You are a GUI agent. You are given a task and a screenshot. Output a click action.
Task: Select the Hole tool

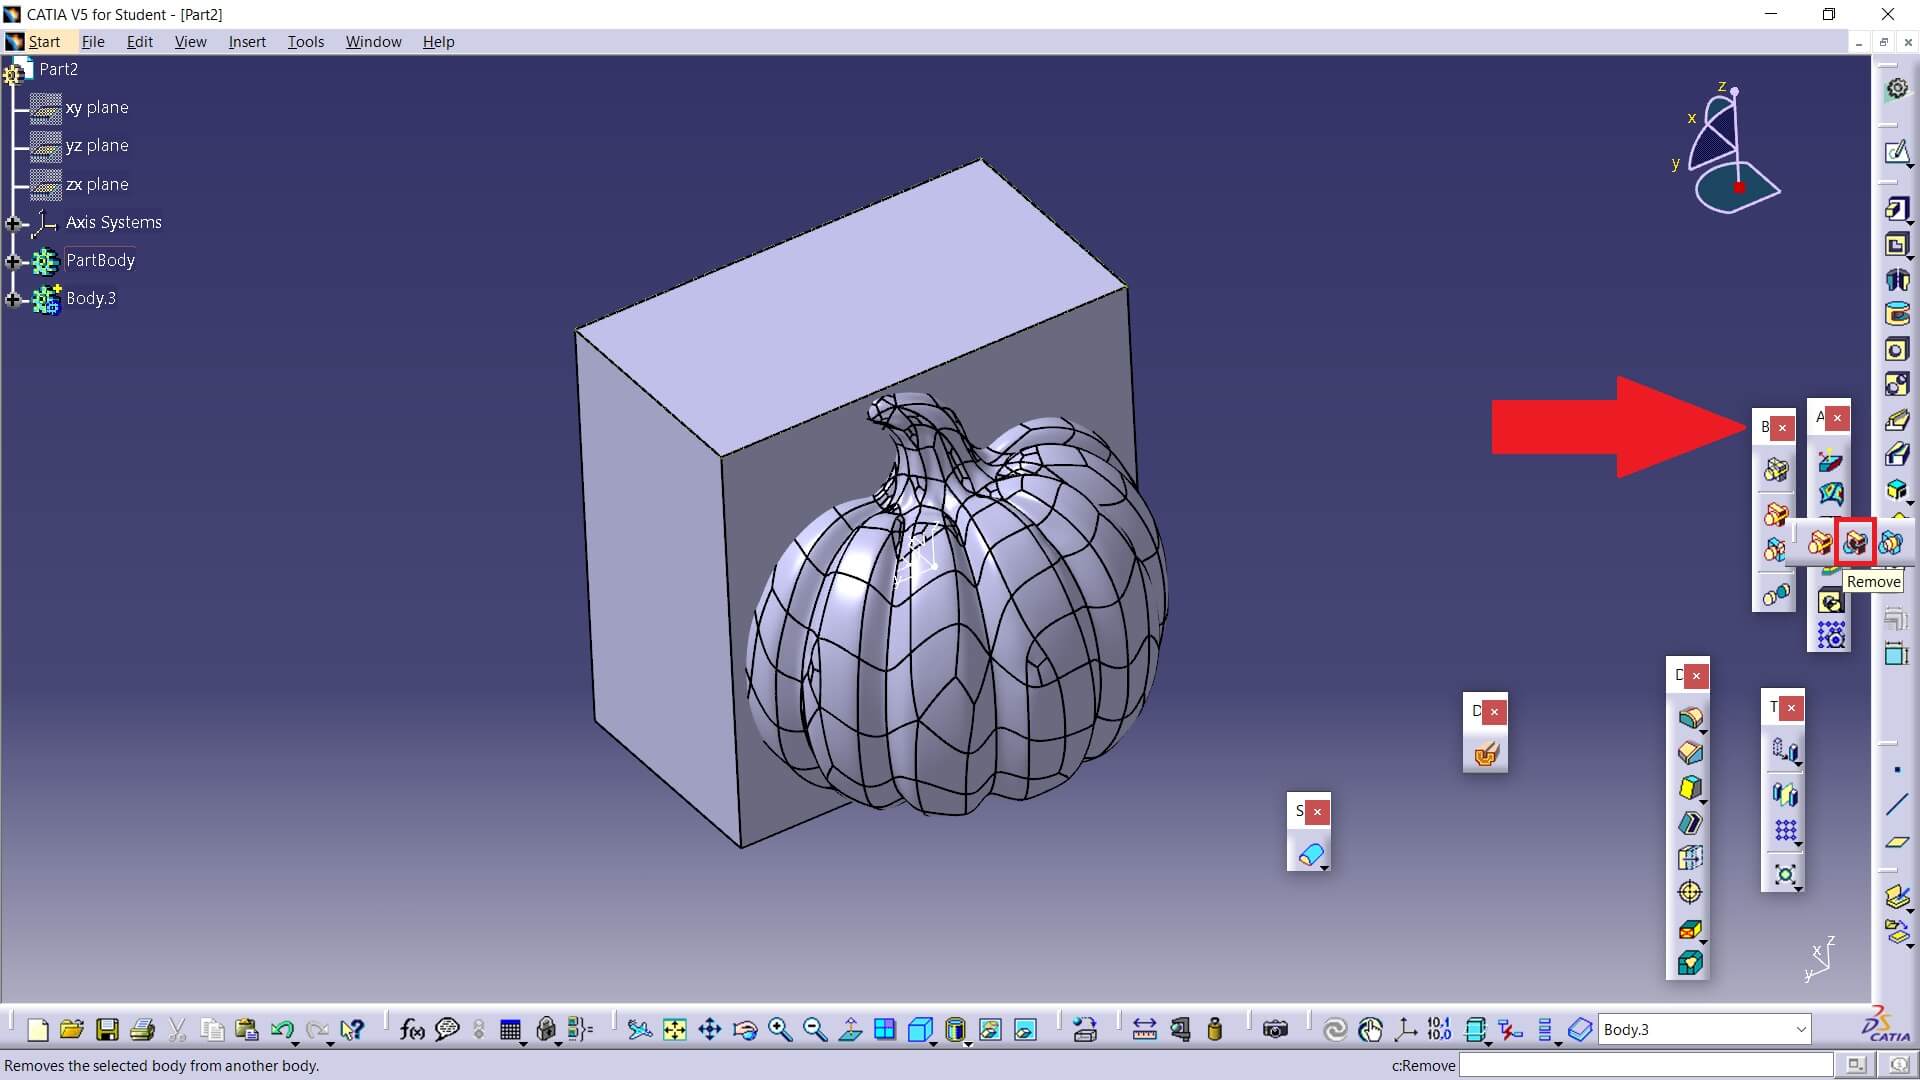[1897, 350]
